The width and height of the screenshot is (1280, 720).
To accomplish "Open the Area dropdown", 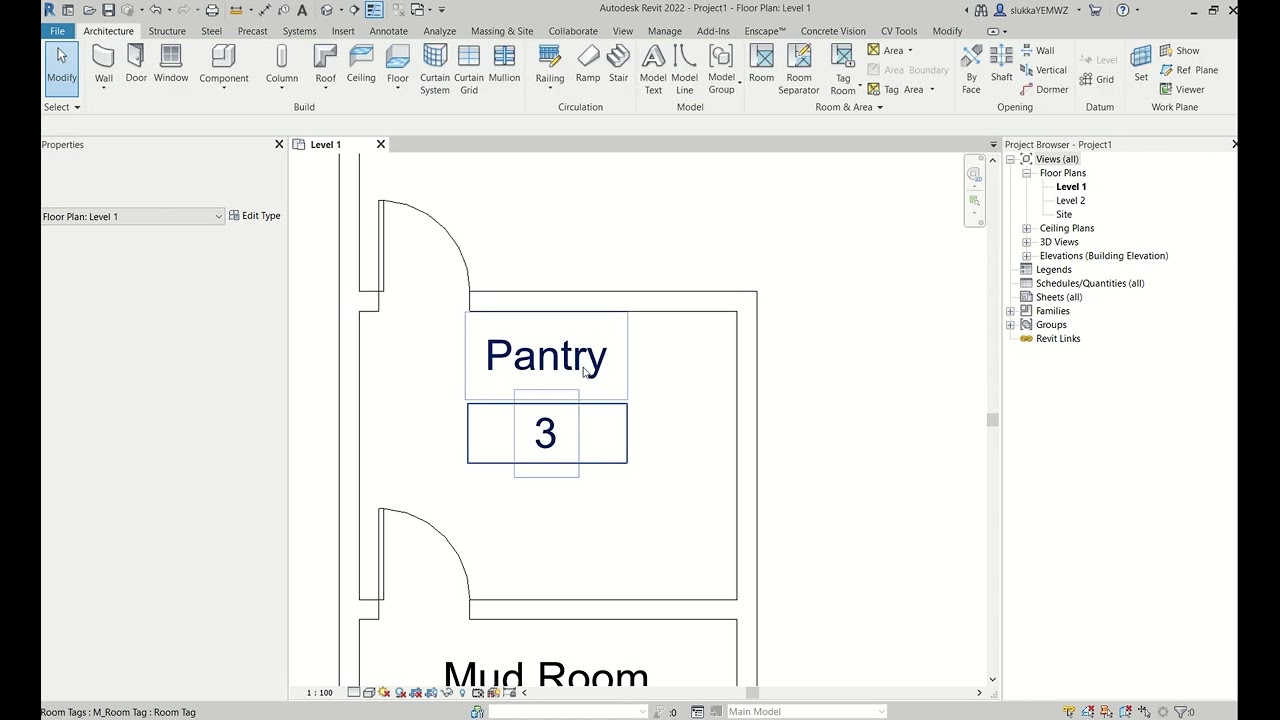I will pos(890,50).
